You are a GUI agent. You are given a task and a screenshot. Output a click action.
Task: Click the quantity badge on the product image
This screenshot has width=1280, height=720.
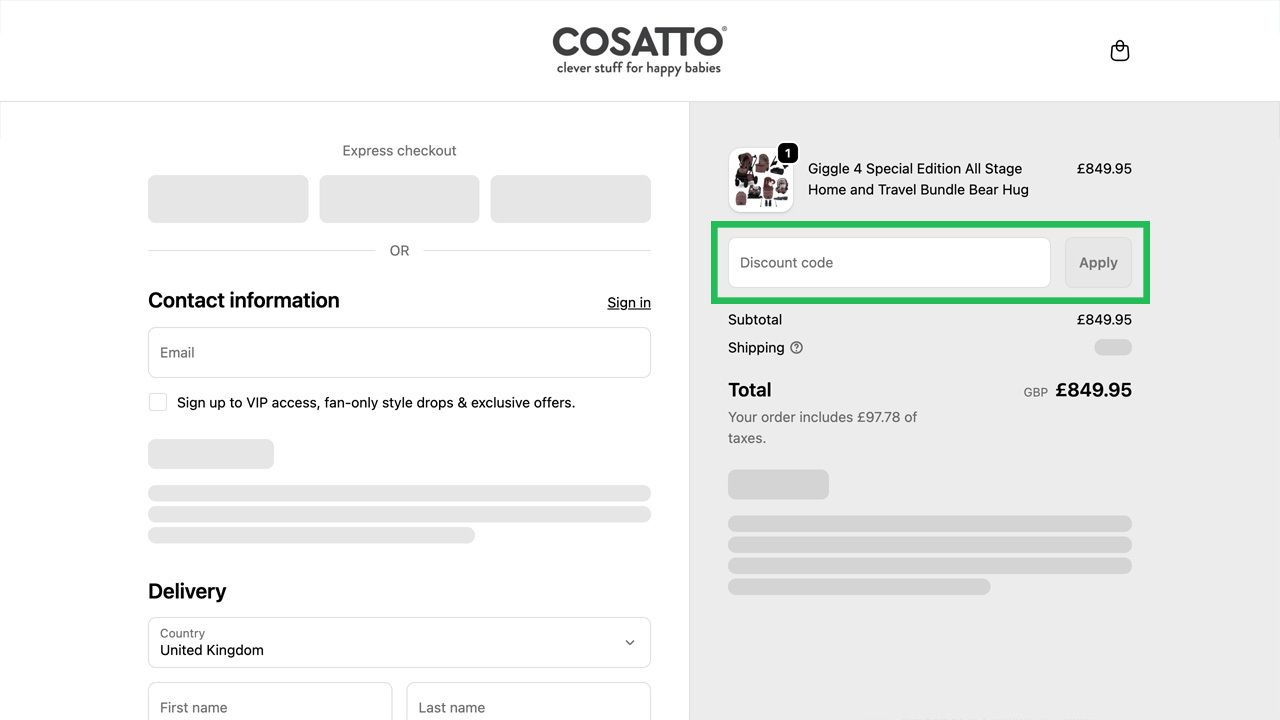tap(788, 153)
